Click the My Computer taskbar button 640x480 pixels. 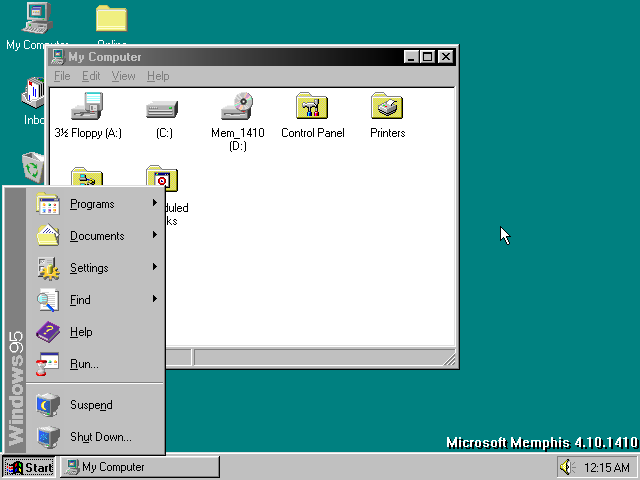click(x=140, y=467)
